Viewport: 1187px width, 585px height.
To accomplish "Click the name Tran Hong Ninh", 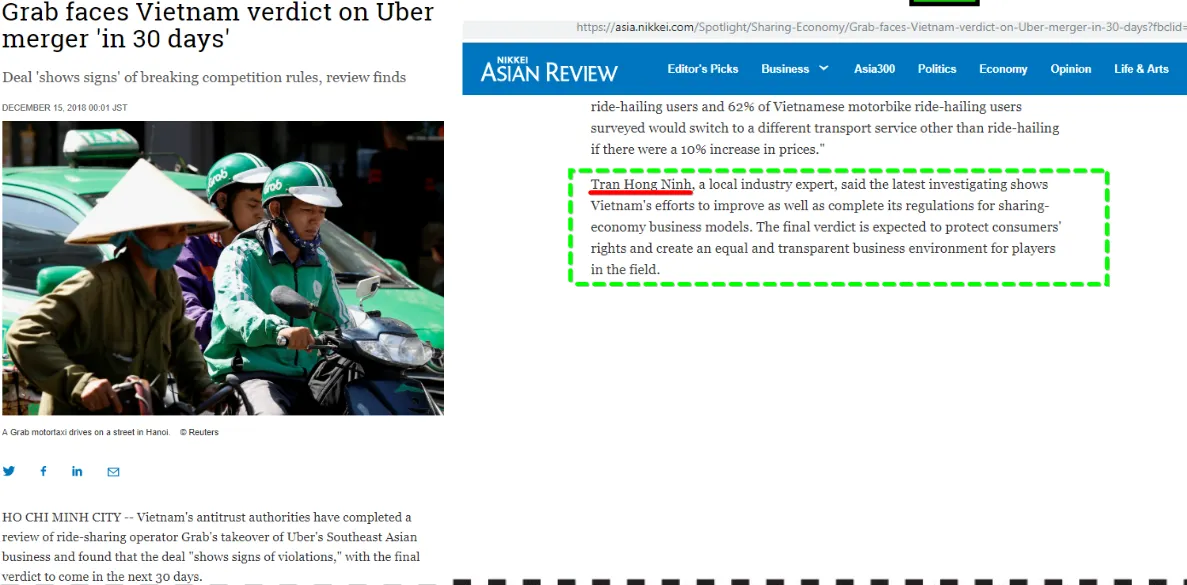I will coord(641,185).
